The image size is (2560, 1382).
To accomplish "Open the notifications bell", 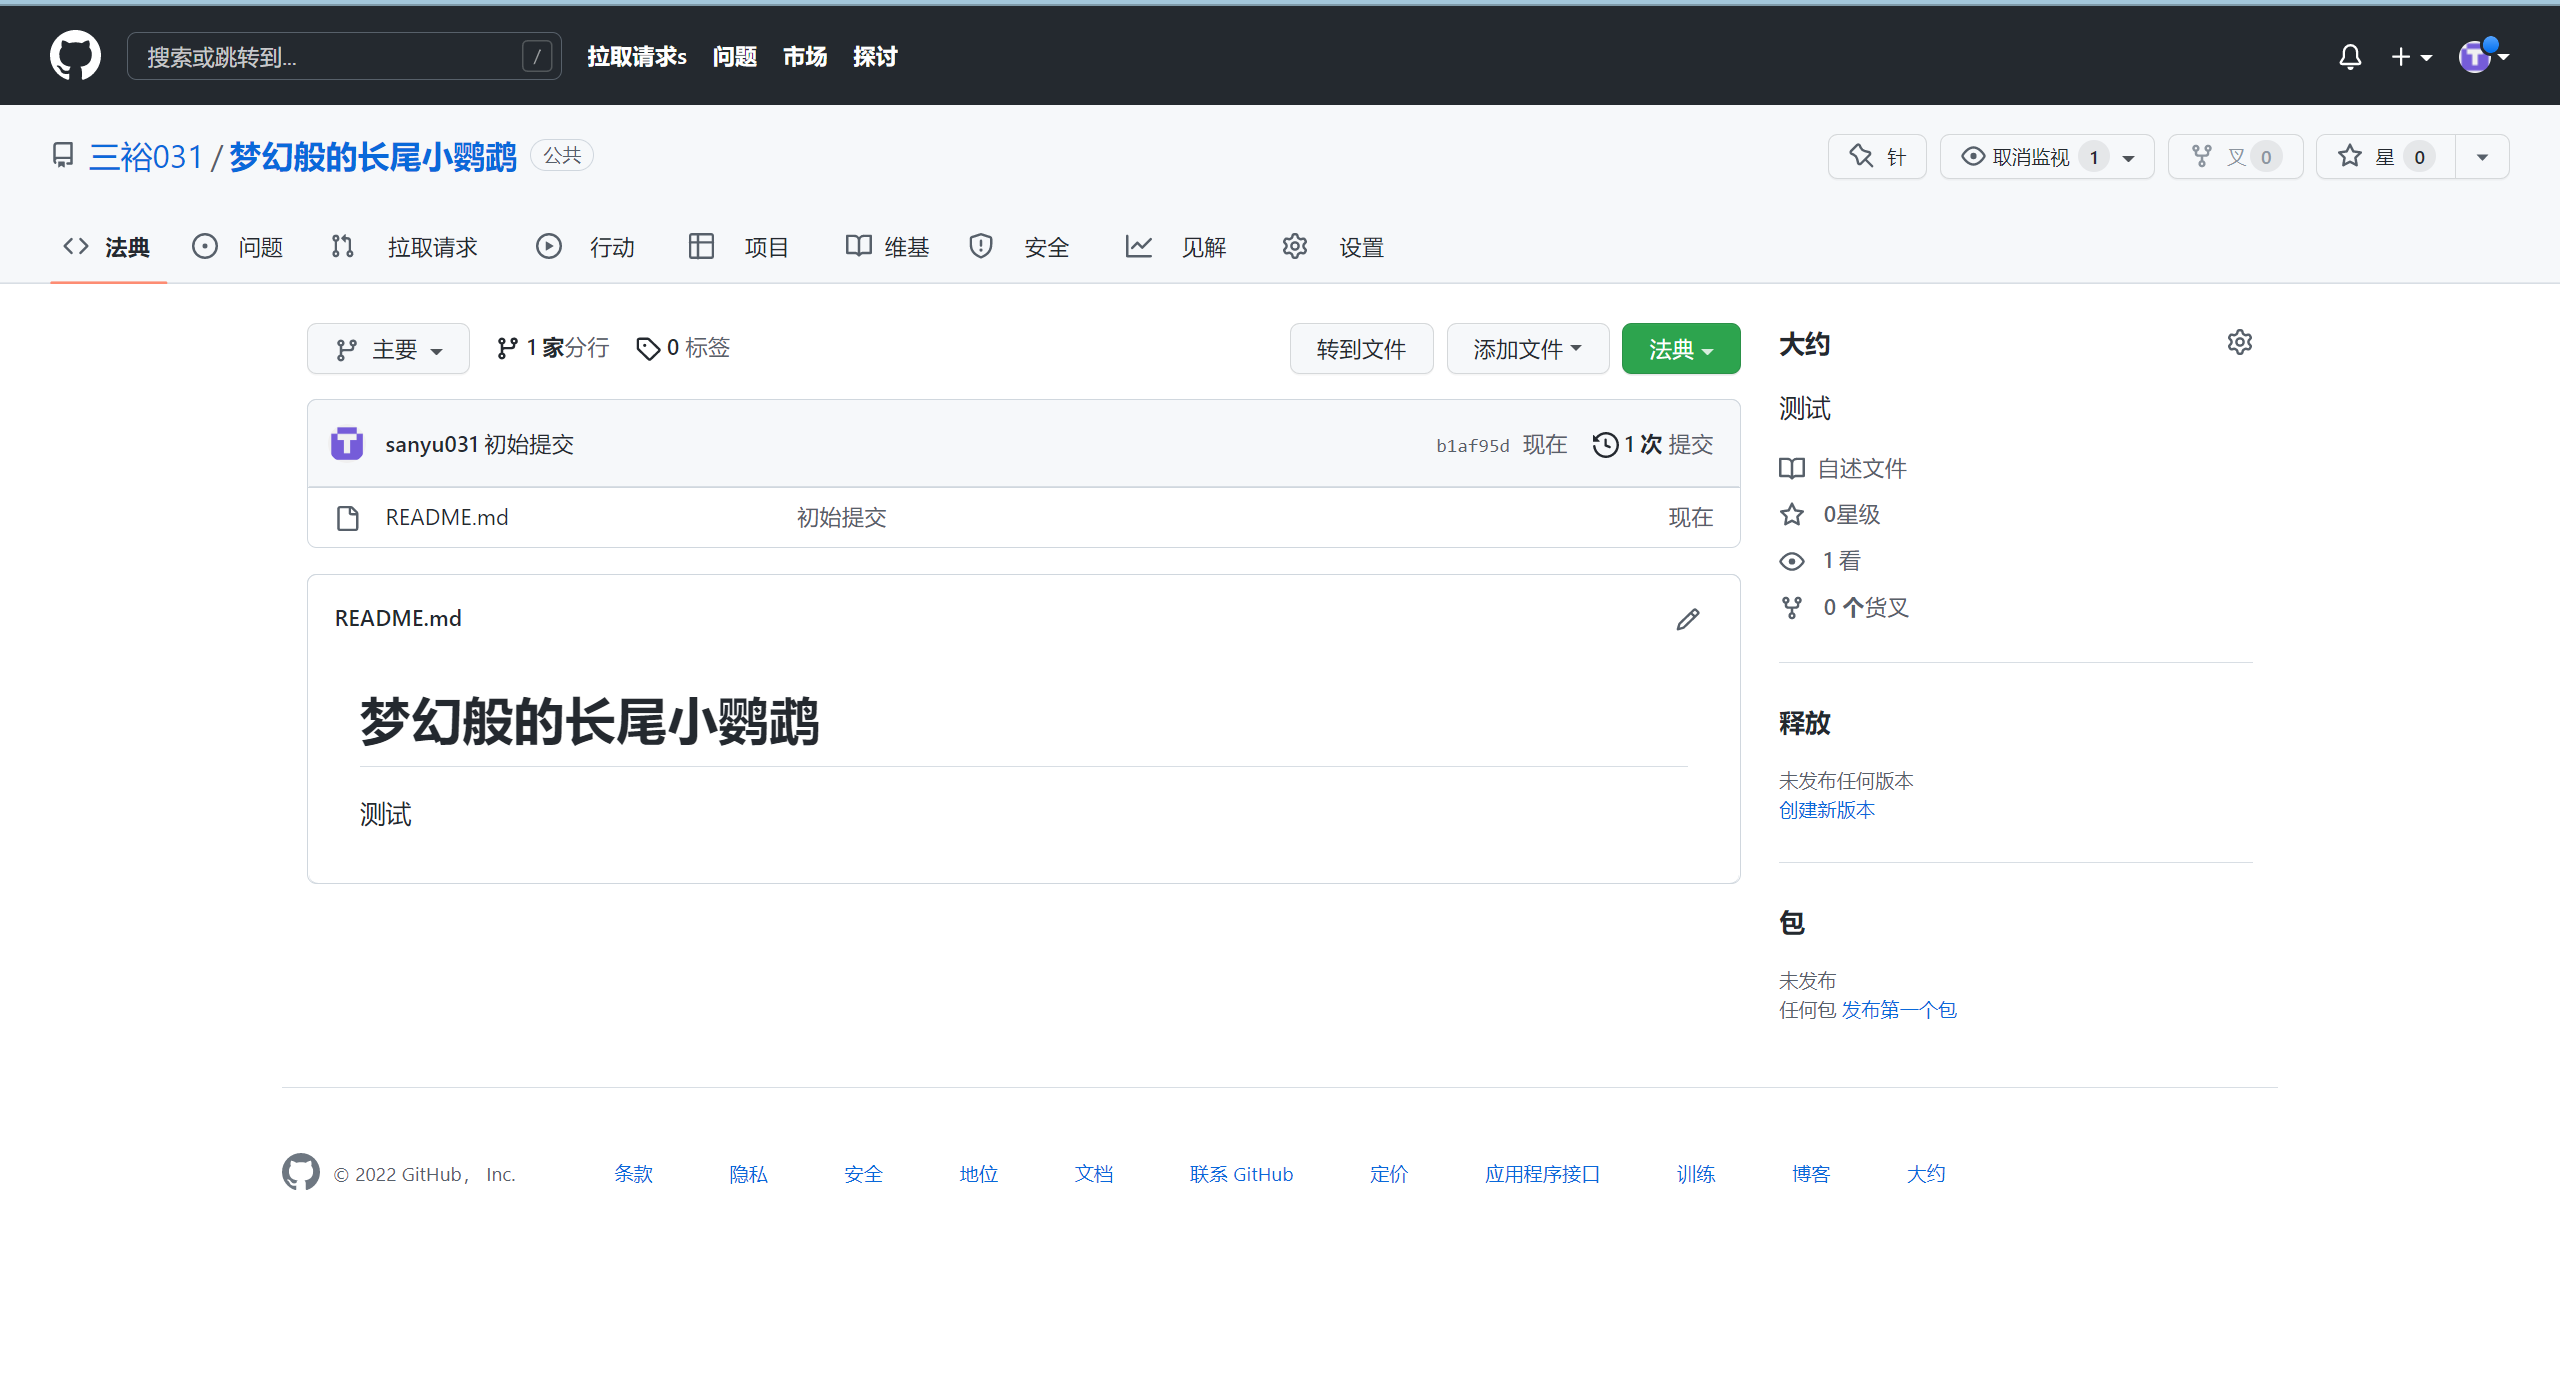I will [2350, 57].
